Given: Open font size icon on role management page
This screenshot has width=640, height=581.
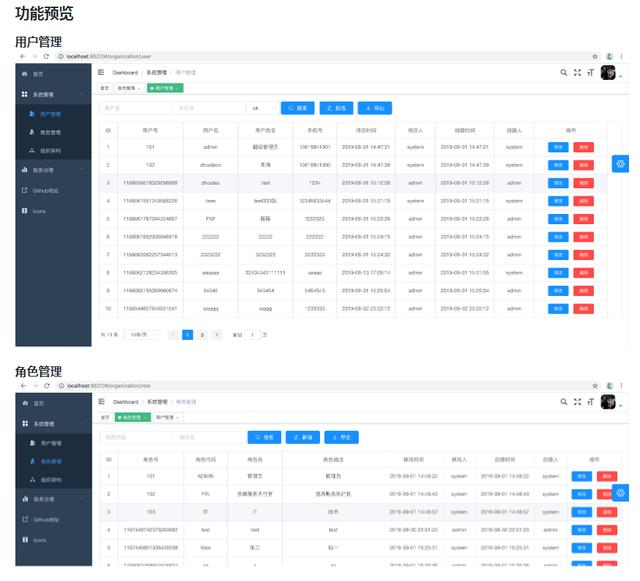Looking at the screenshot, I should click(590, 402).
